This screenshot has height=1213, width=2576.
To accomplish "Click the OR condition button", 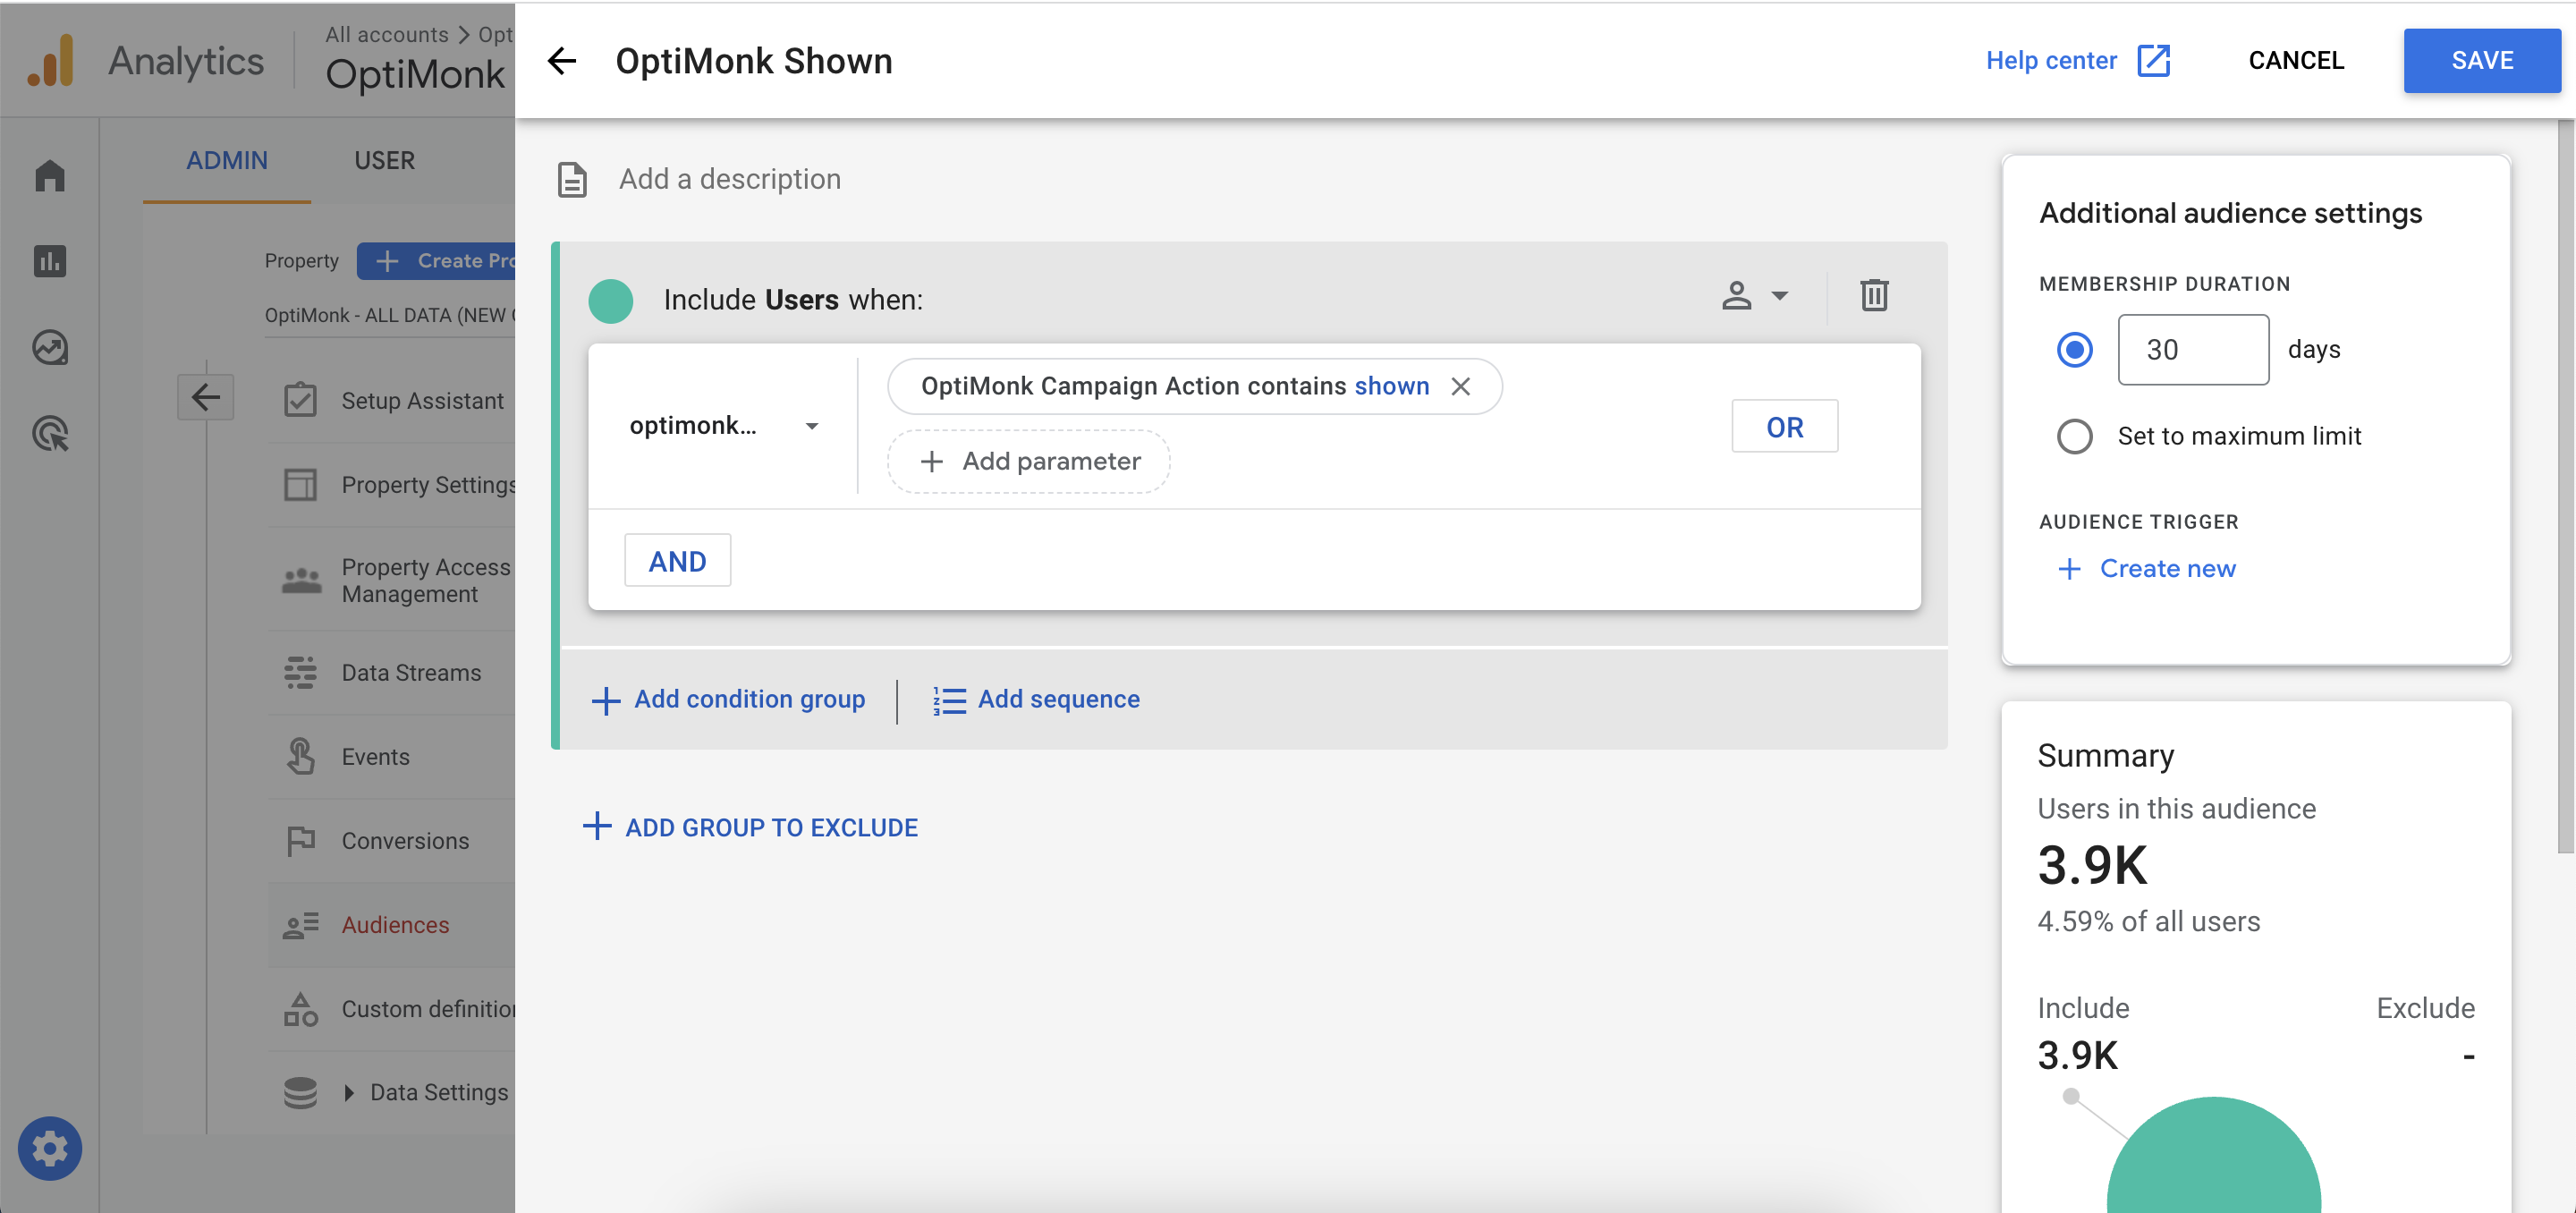I will (1784, 427).
